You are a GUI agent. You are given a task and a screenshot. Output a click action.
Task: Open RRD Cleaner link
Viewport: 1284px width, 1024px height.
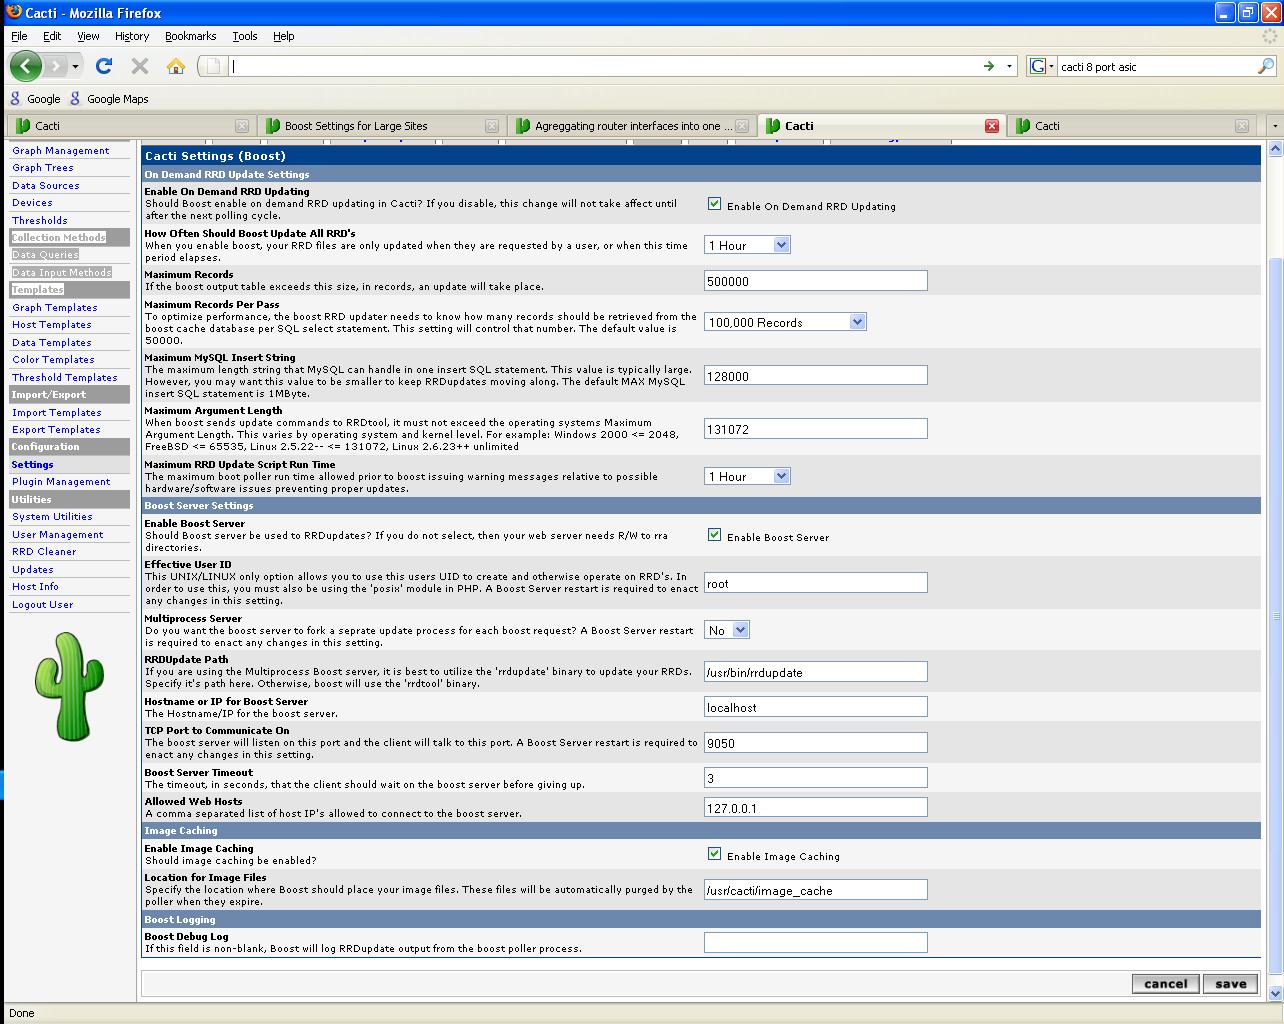point(44,551)
